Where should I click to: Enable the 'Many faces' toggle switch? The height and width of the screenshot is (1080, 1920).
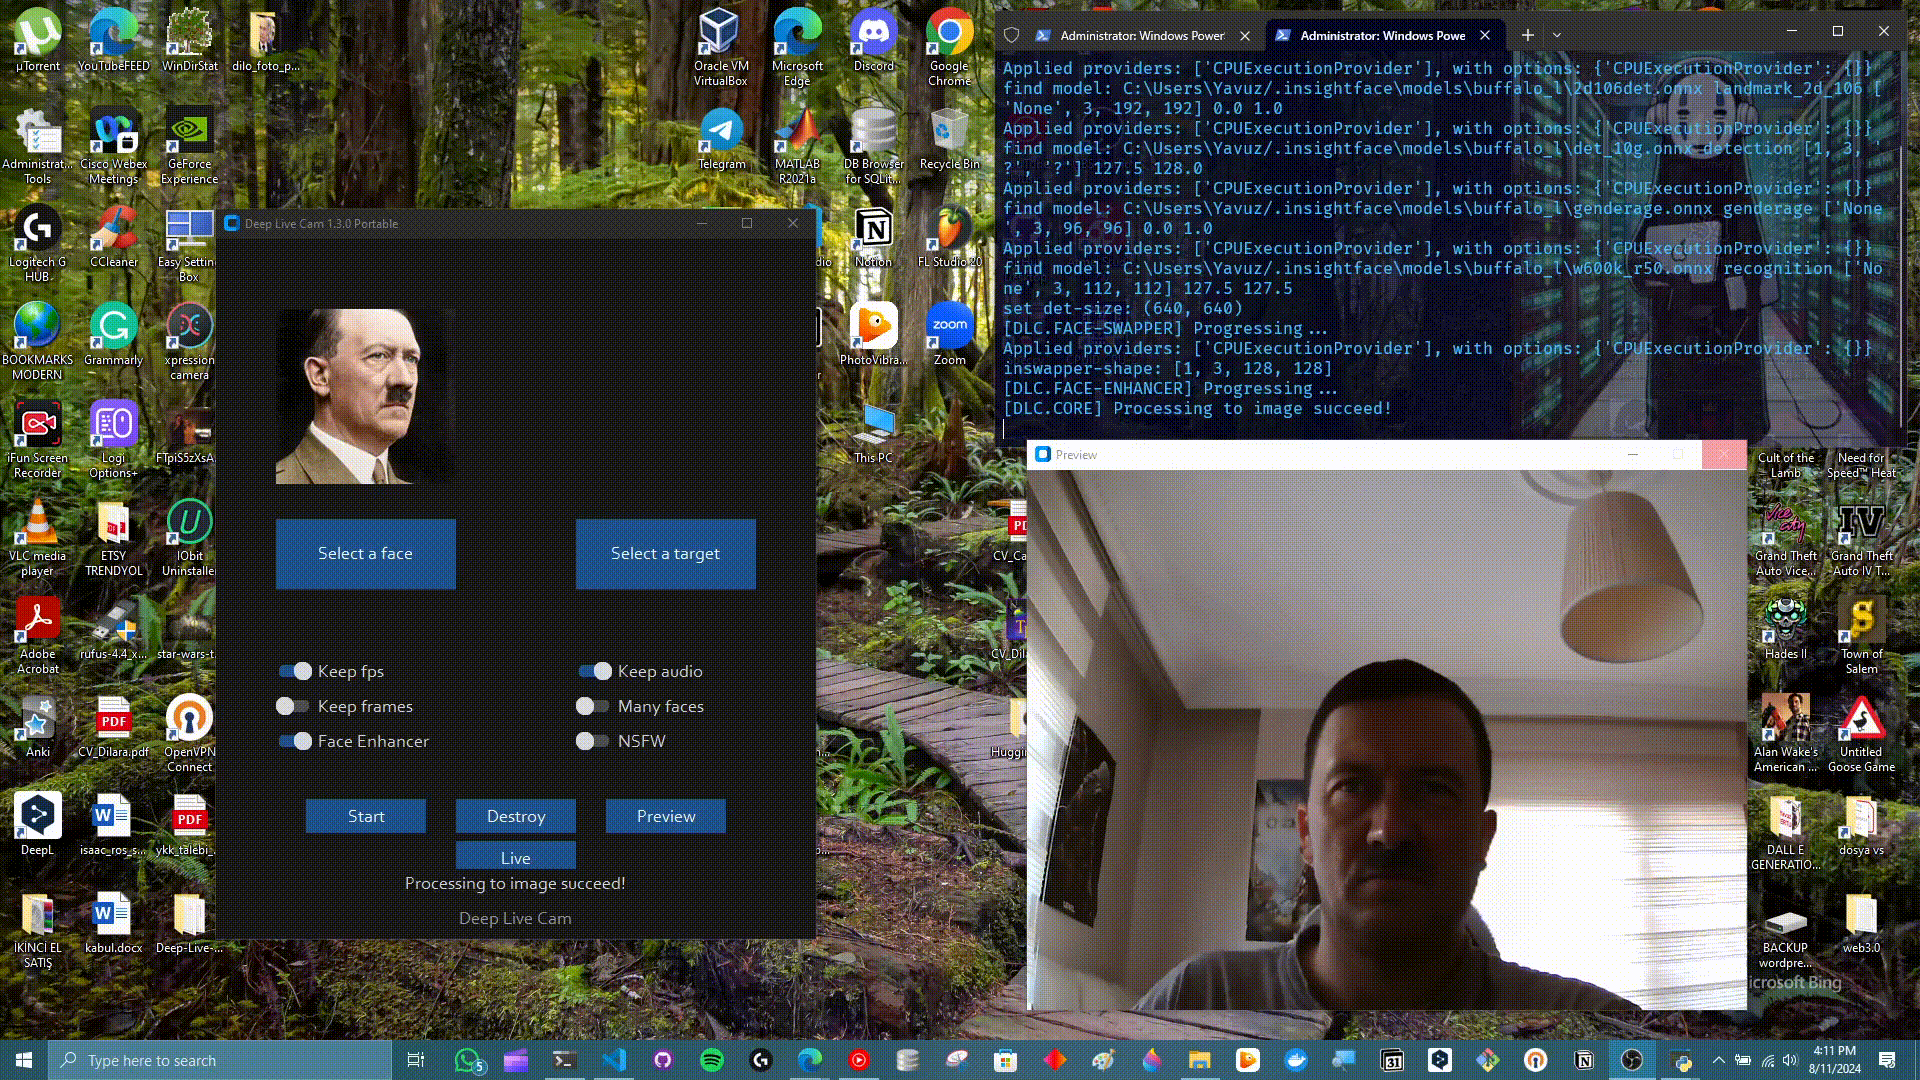pyautogui.click(x=589, y=705)
